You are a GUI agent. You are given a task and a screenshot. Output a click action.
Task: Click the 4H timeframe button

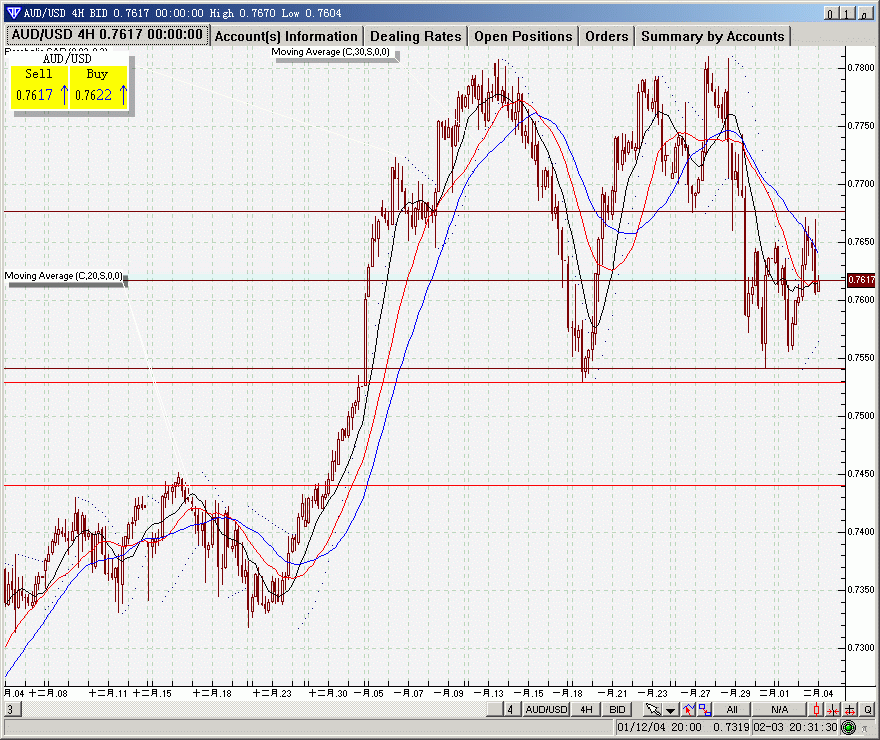tap(586, 710)
